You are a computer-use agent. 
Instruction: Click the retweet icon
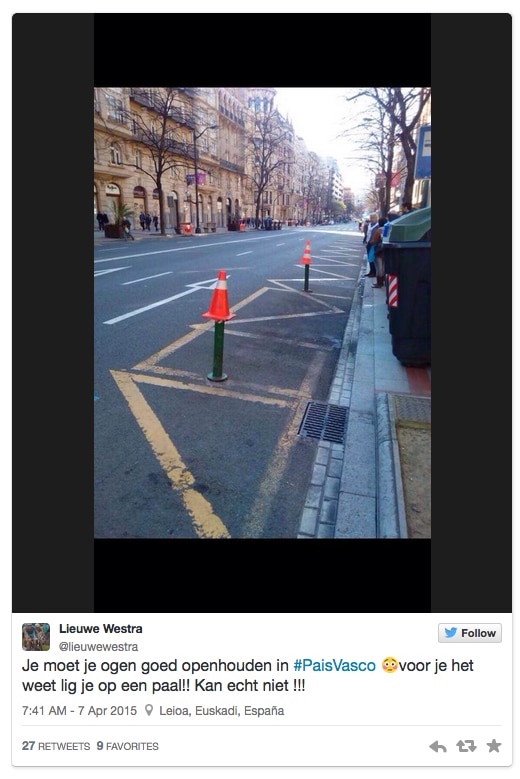click(x=466, y=746)
